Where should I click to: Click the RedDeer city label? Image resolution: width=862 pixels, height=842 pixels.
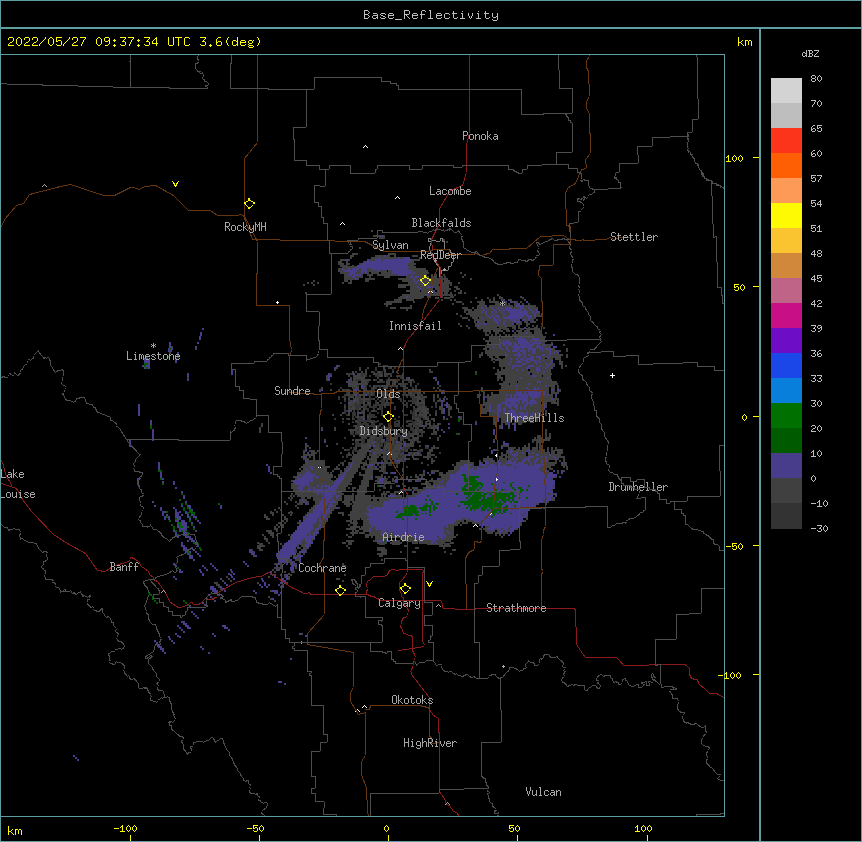440,255
